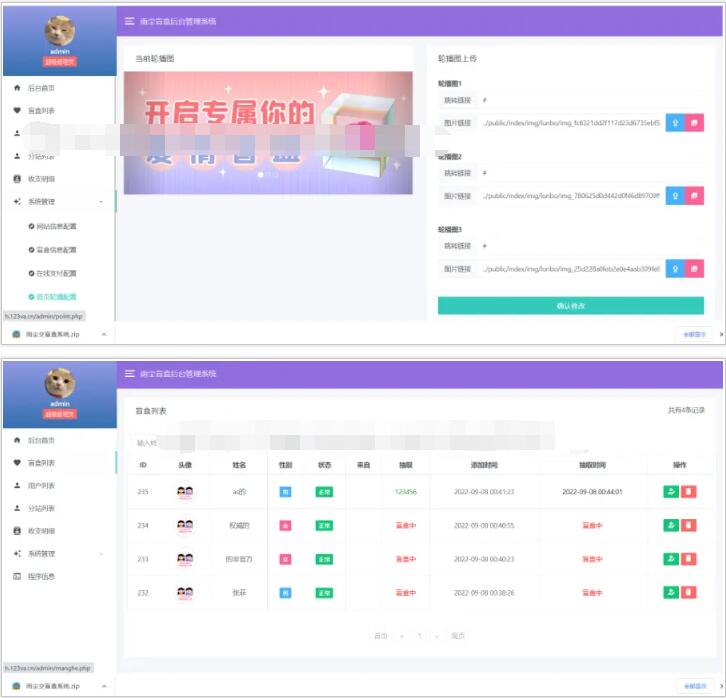This screenshot has height=698, width=726.
Task: Click the home icon in the bottom sidebar
Action: [x=17, y=440]
